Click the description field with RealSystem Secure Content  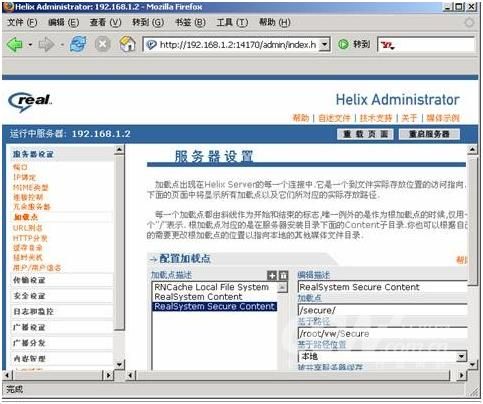point(383,287)
